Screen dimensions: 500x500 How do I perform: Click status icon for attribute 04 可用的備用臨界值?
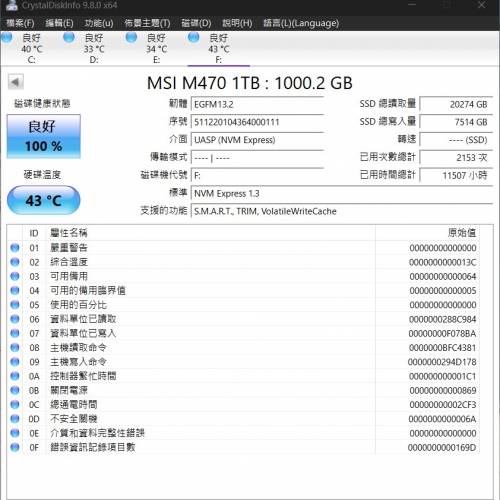(15, 290)
